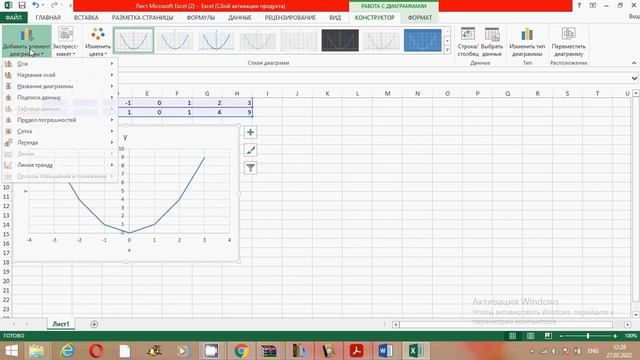Switch to the РЕЦЕНЗИРОВАНИЕ tab
The width and height of the screenshot is (640, 360).
coord(290,18)
